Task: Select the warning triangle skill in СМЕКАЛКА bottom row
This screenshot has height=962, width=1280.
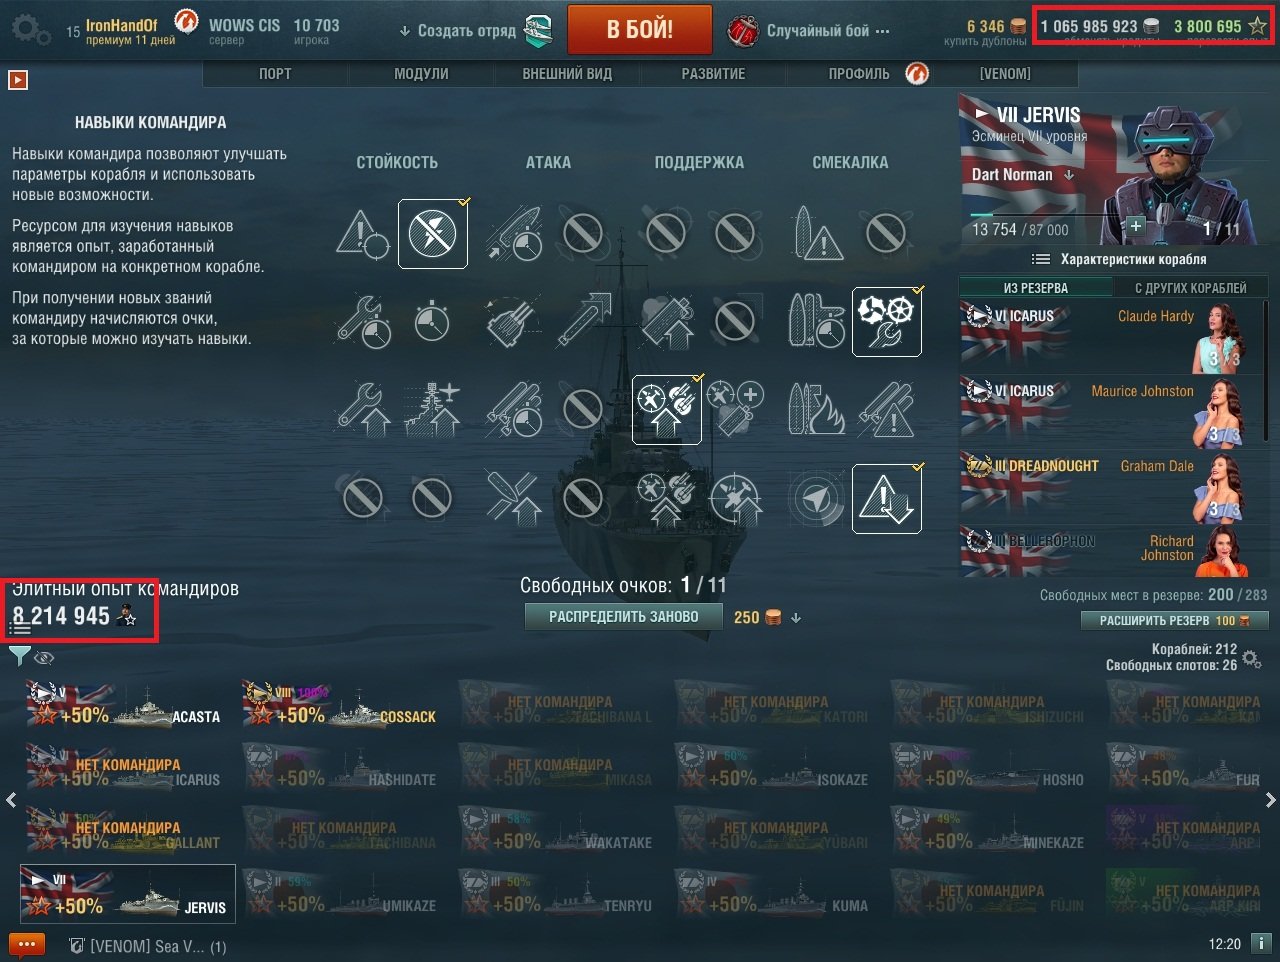Action: (886, 498)
